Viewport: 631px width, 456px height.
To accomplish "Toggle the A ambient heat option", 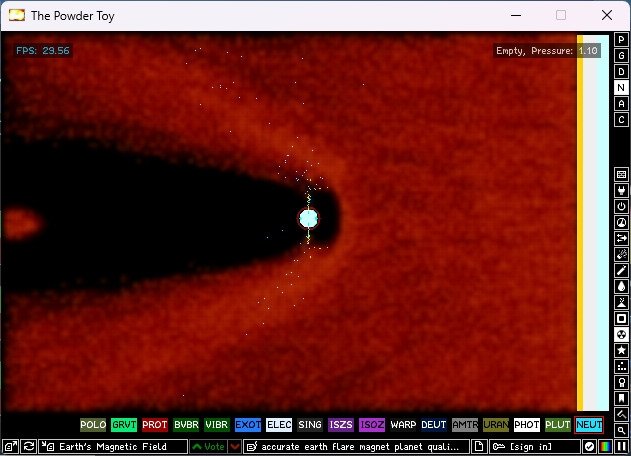I will tap(621, 104).
